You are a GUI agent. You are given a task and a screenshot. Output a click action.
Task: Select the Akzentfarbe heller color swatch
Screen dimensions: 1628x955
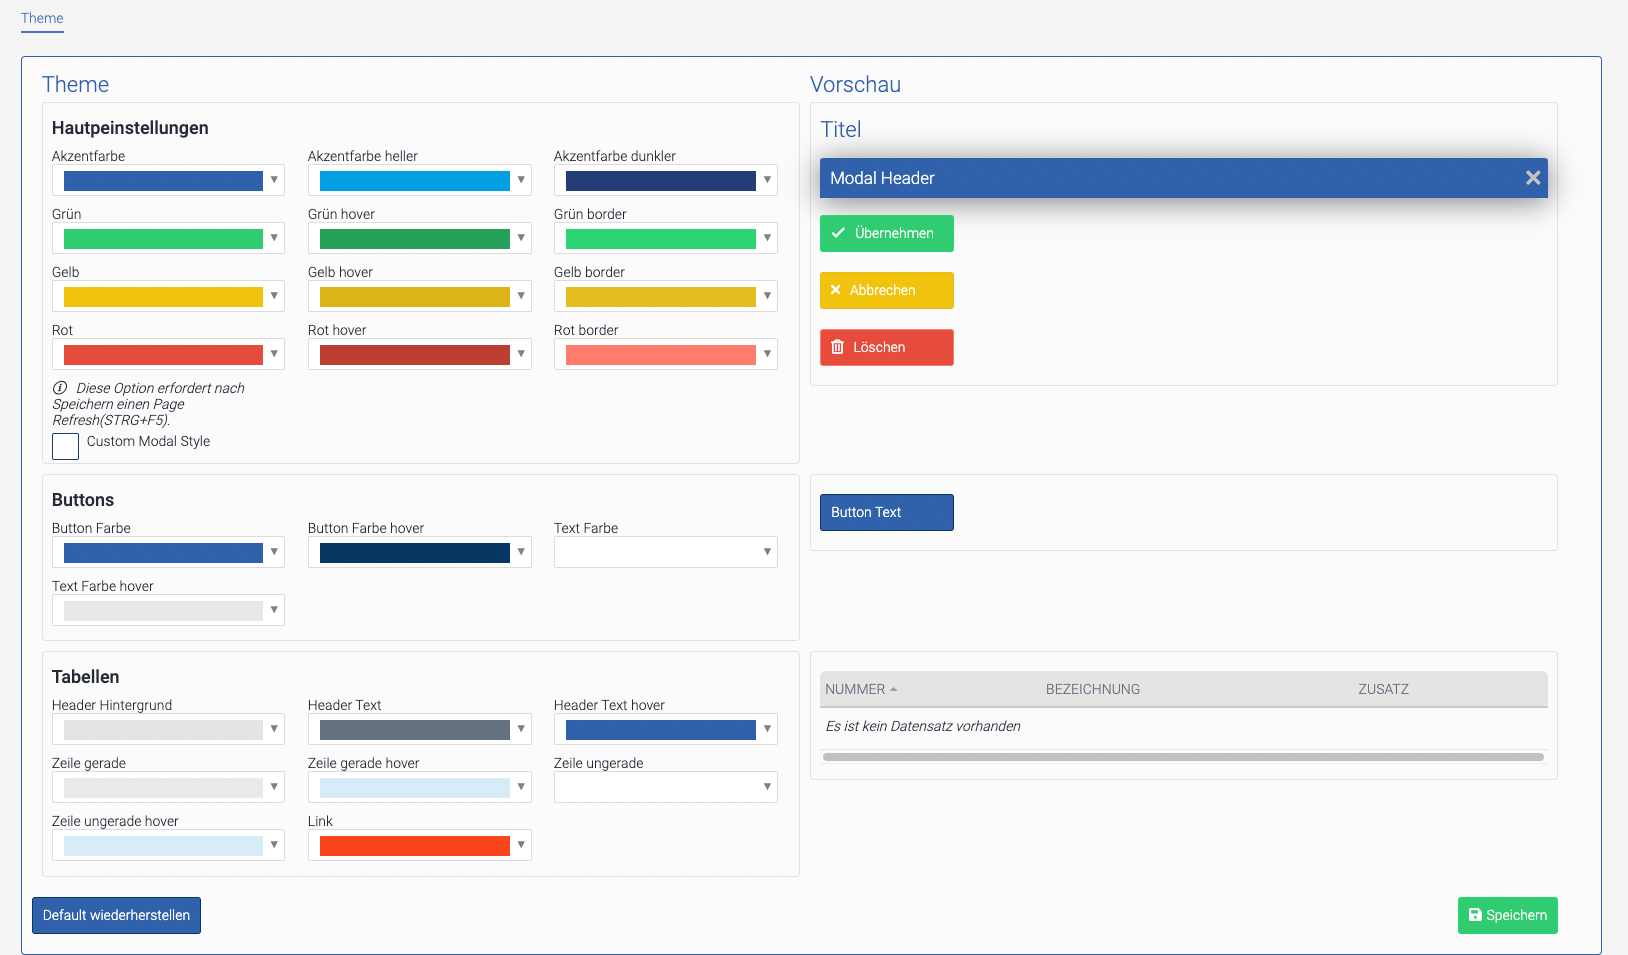pyautogui.click(x=414, y=181)
